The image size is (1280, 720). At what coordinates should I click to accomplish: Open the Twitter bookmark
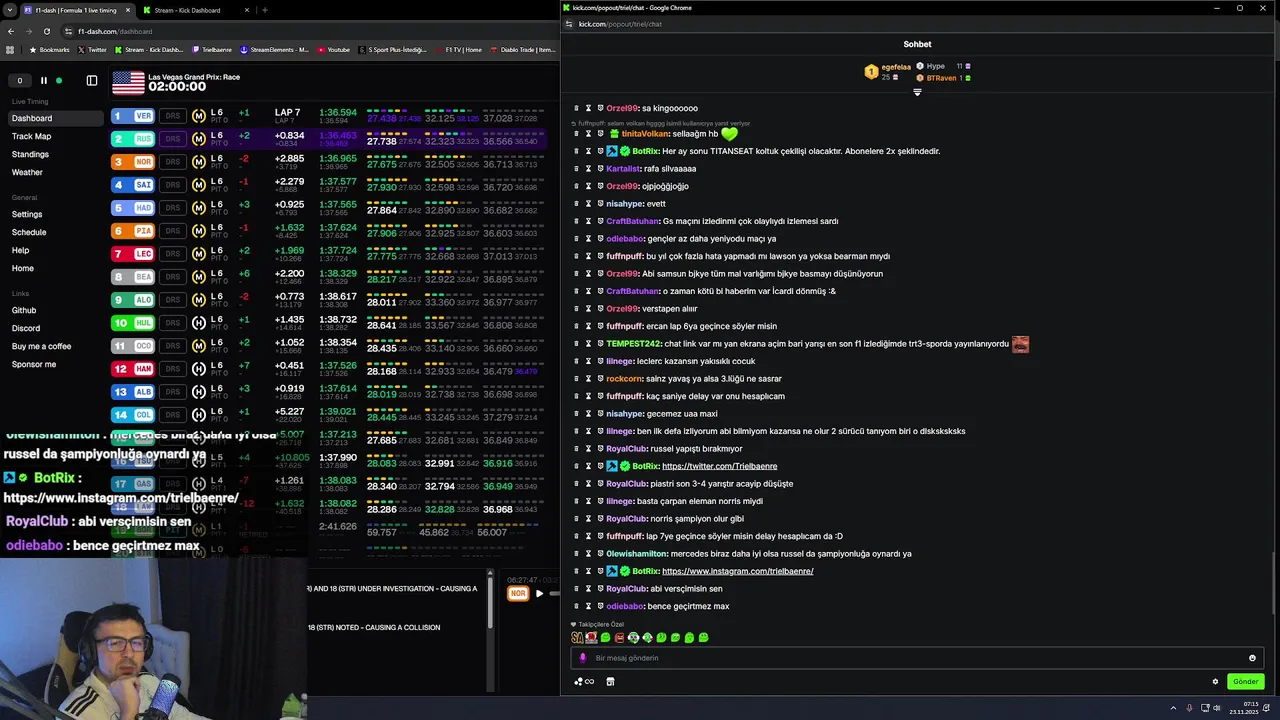[x=92, y=49]
